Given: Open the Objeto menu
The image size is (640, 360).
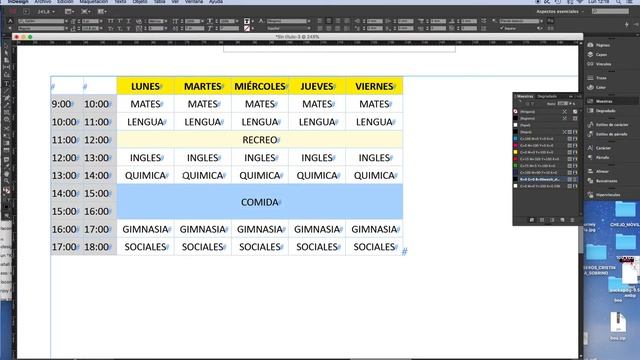Looking at the screenshot, I should (x=140, y=2).
